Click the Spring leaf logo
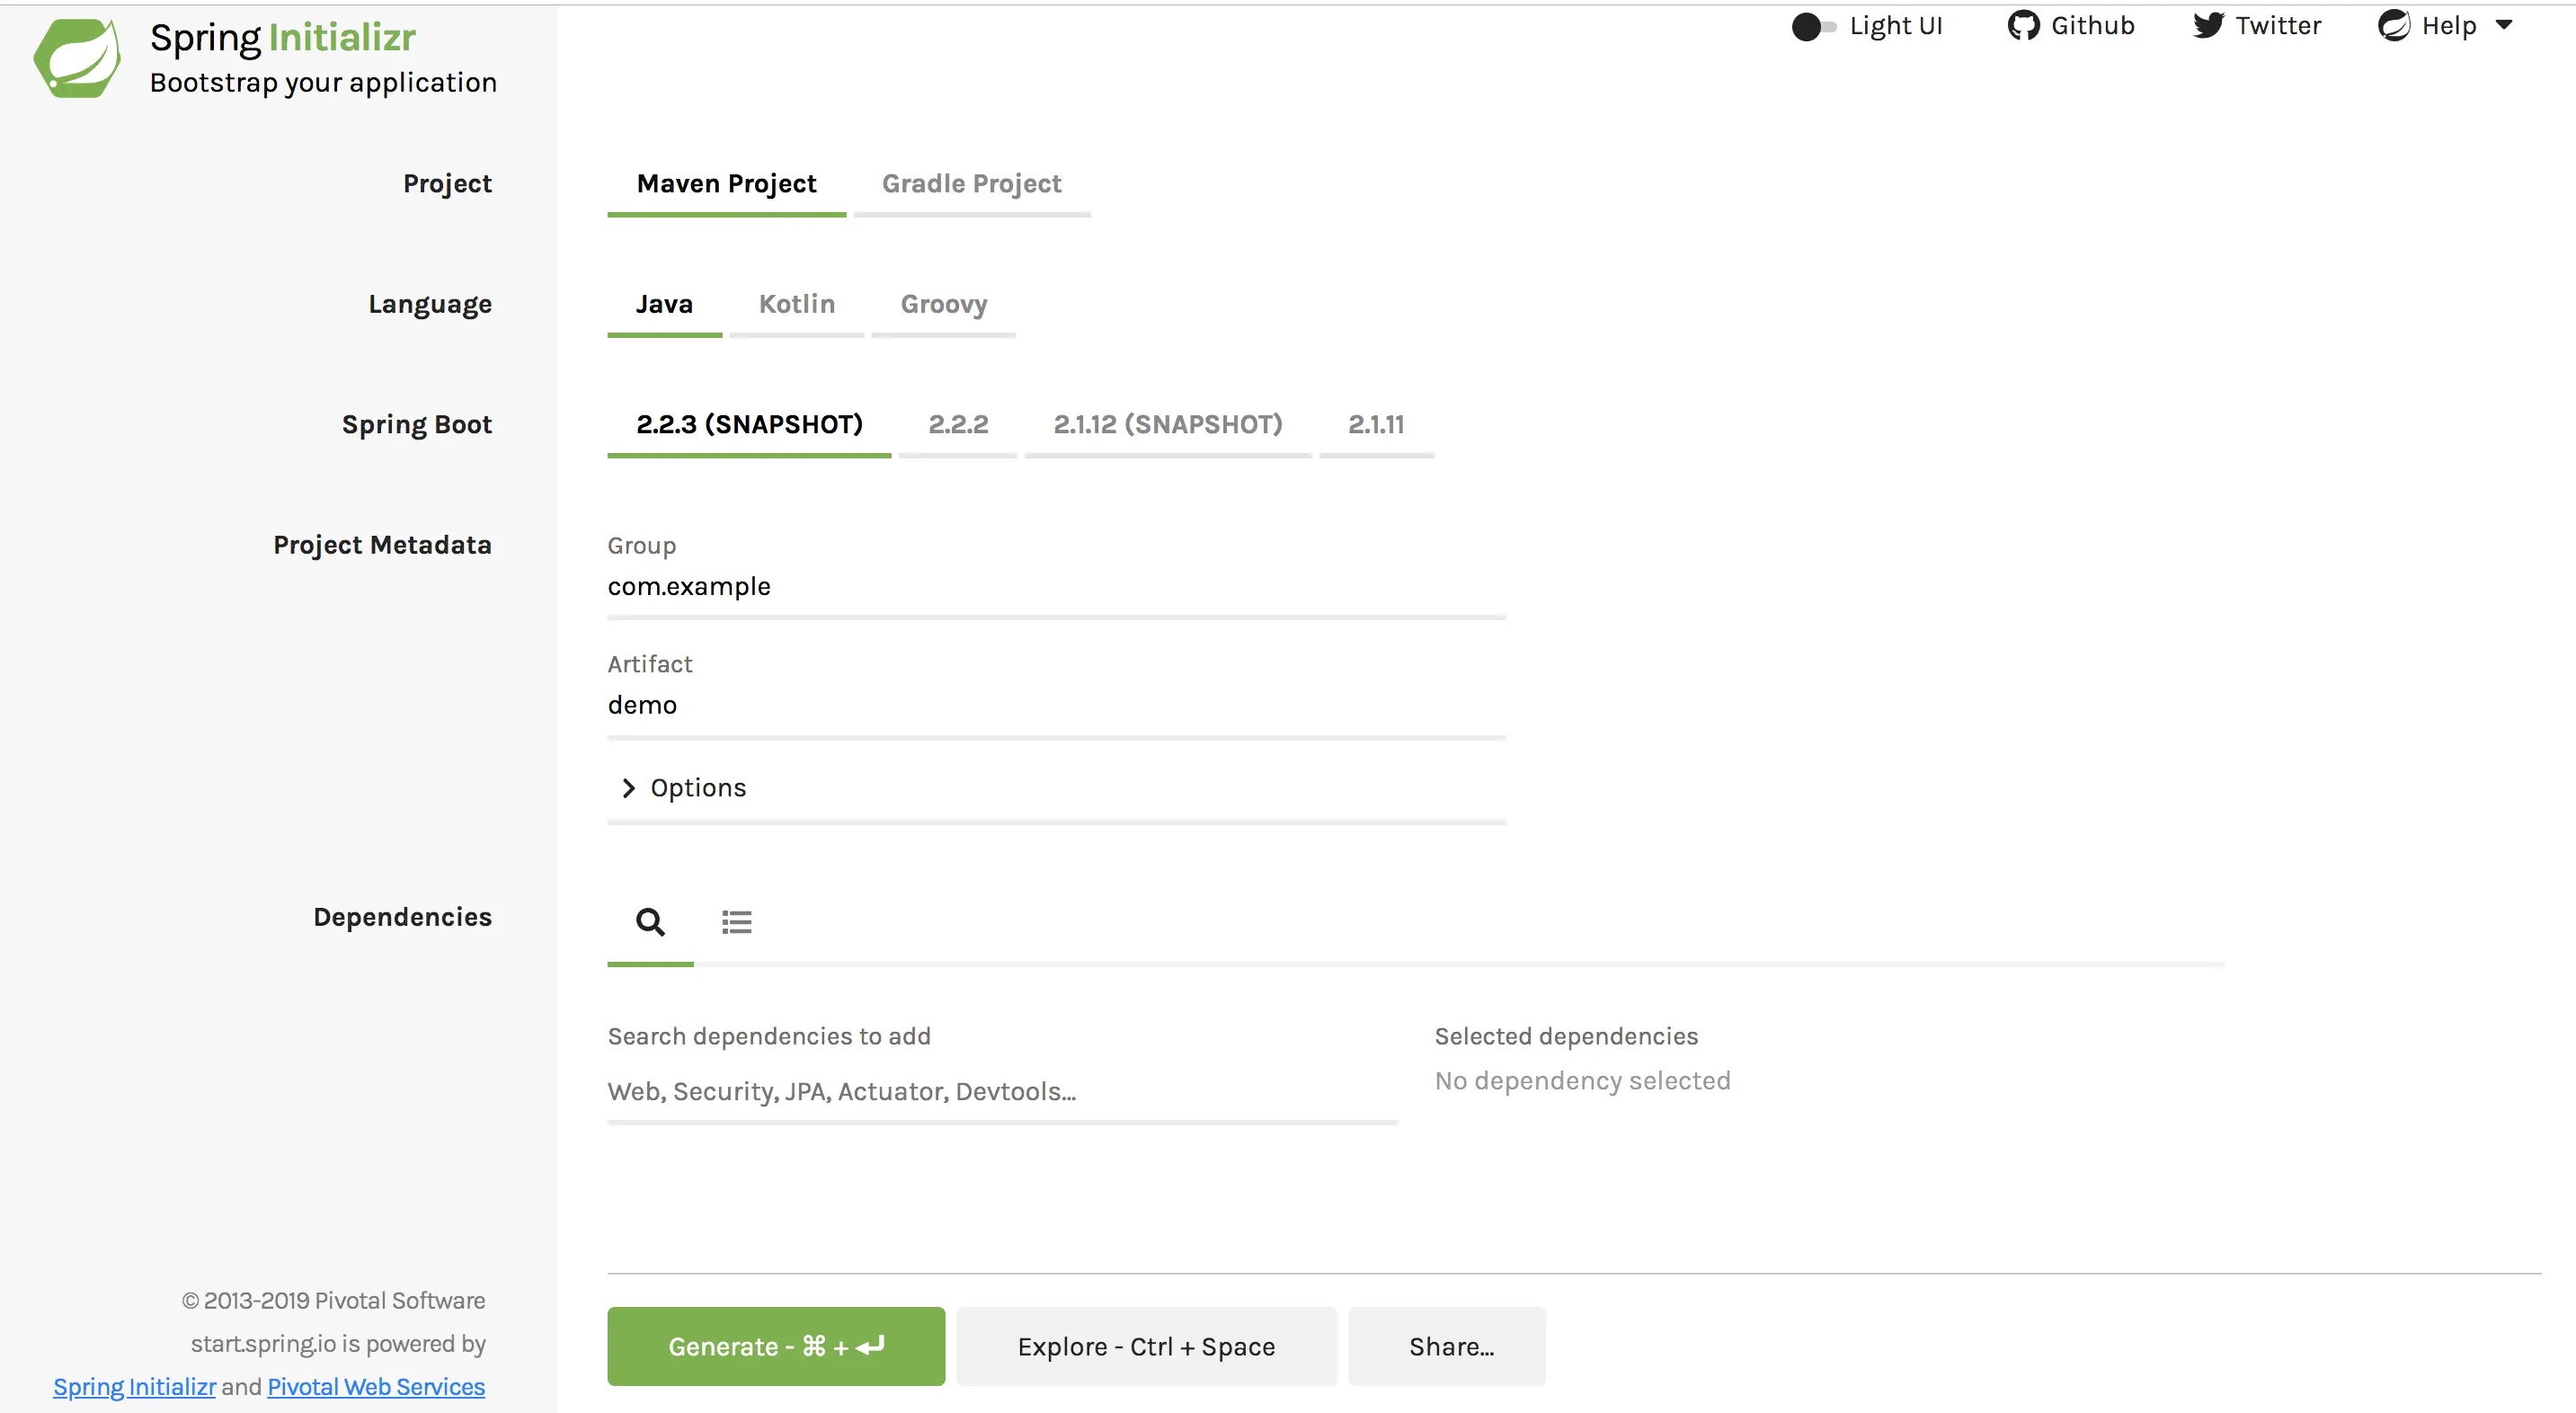2576x1413 pixels. [x=77, y=58]
